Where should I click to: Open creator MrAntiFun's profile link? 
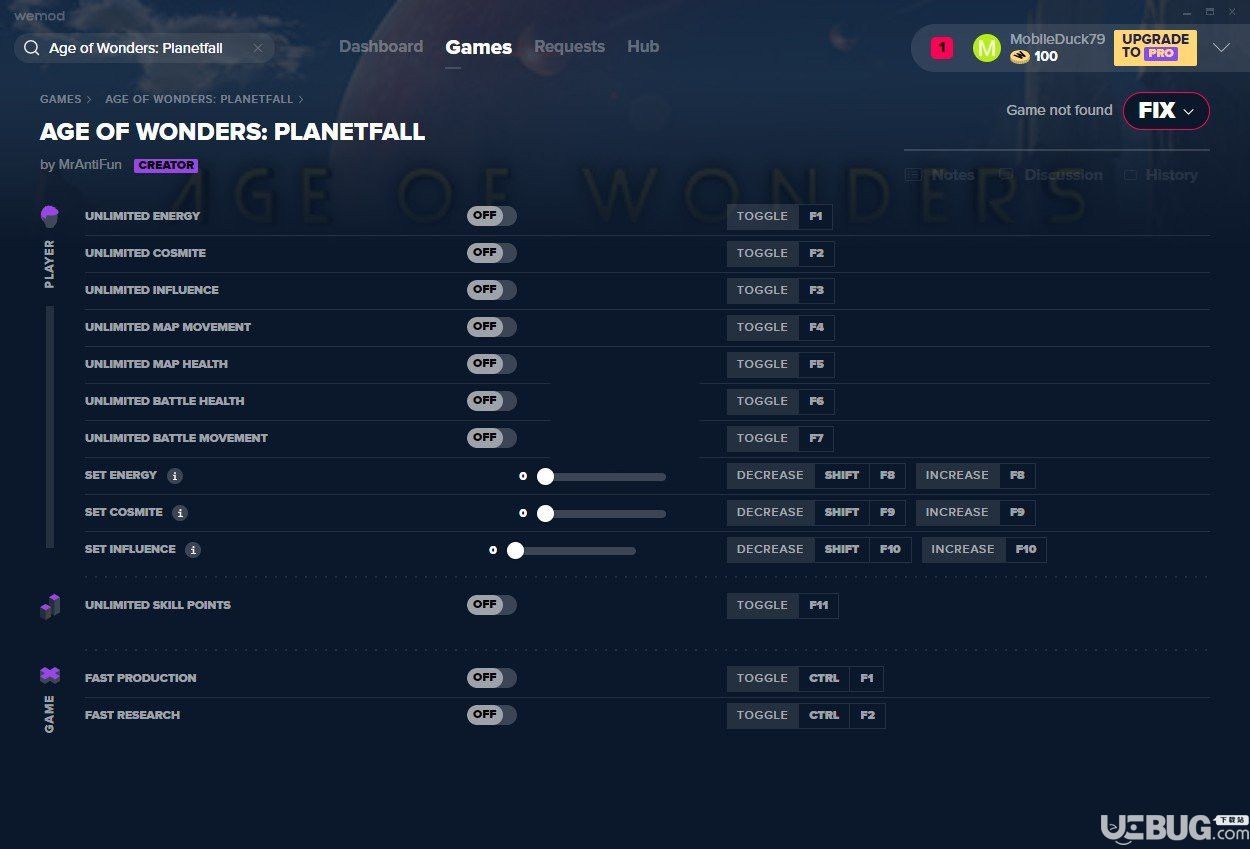[x=89, y=165]
